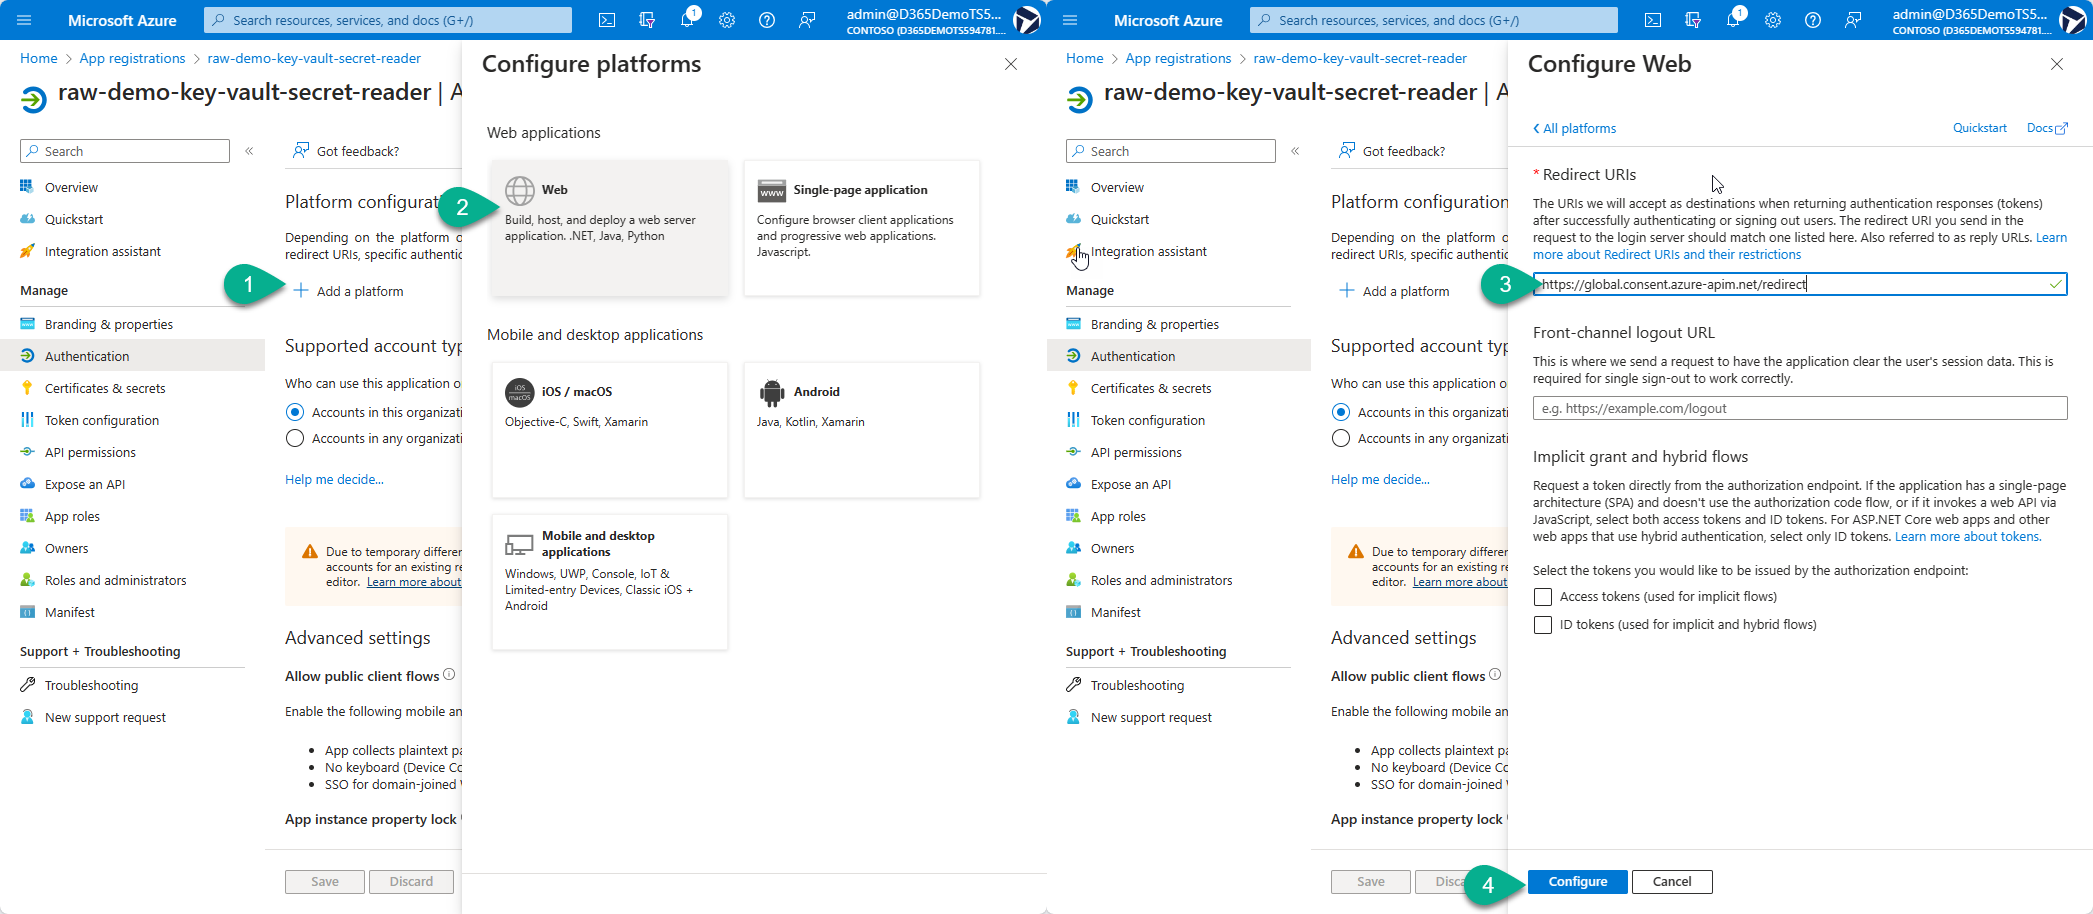This screenshot has height=914, width=2093.
Task: Click the info icon beside Allow public client flows in the Configure platforms window
Action: (x=449, y=675)
